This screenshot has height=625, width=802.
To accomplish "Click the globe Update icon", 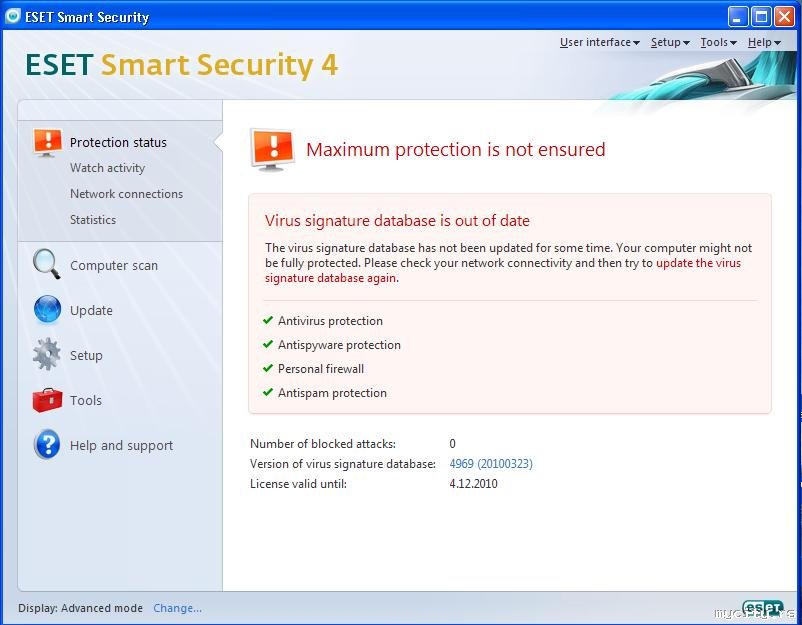I will 47,310.
